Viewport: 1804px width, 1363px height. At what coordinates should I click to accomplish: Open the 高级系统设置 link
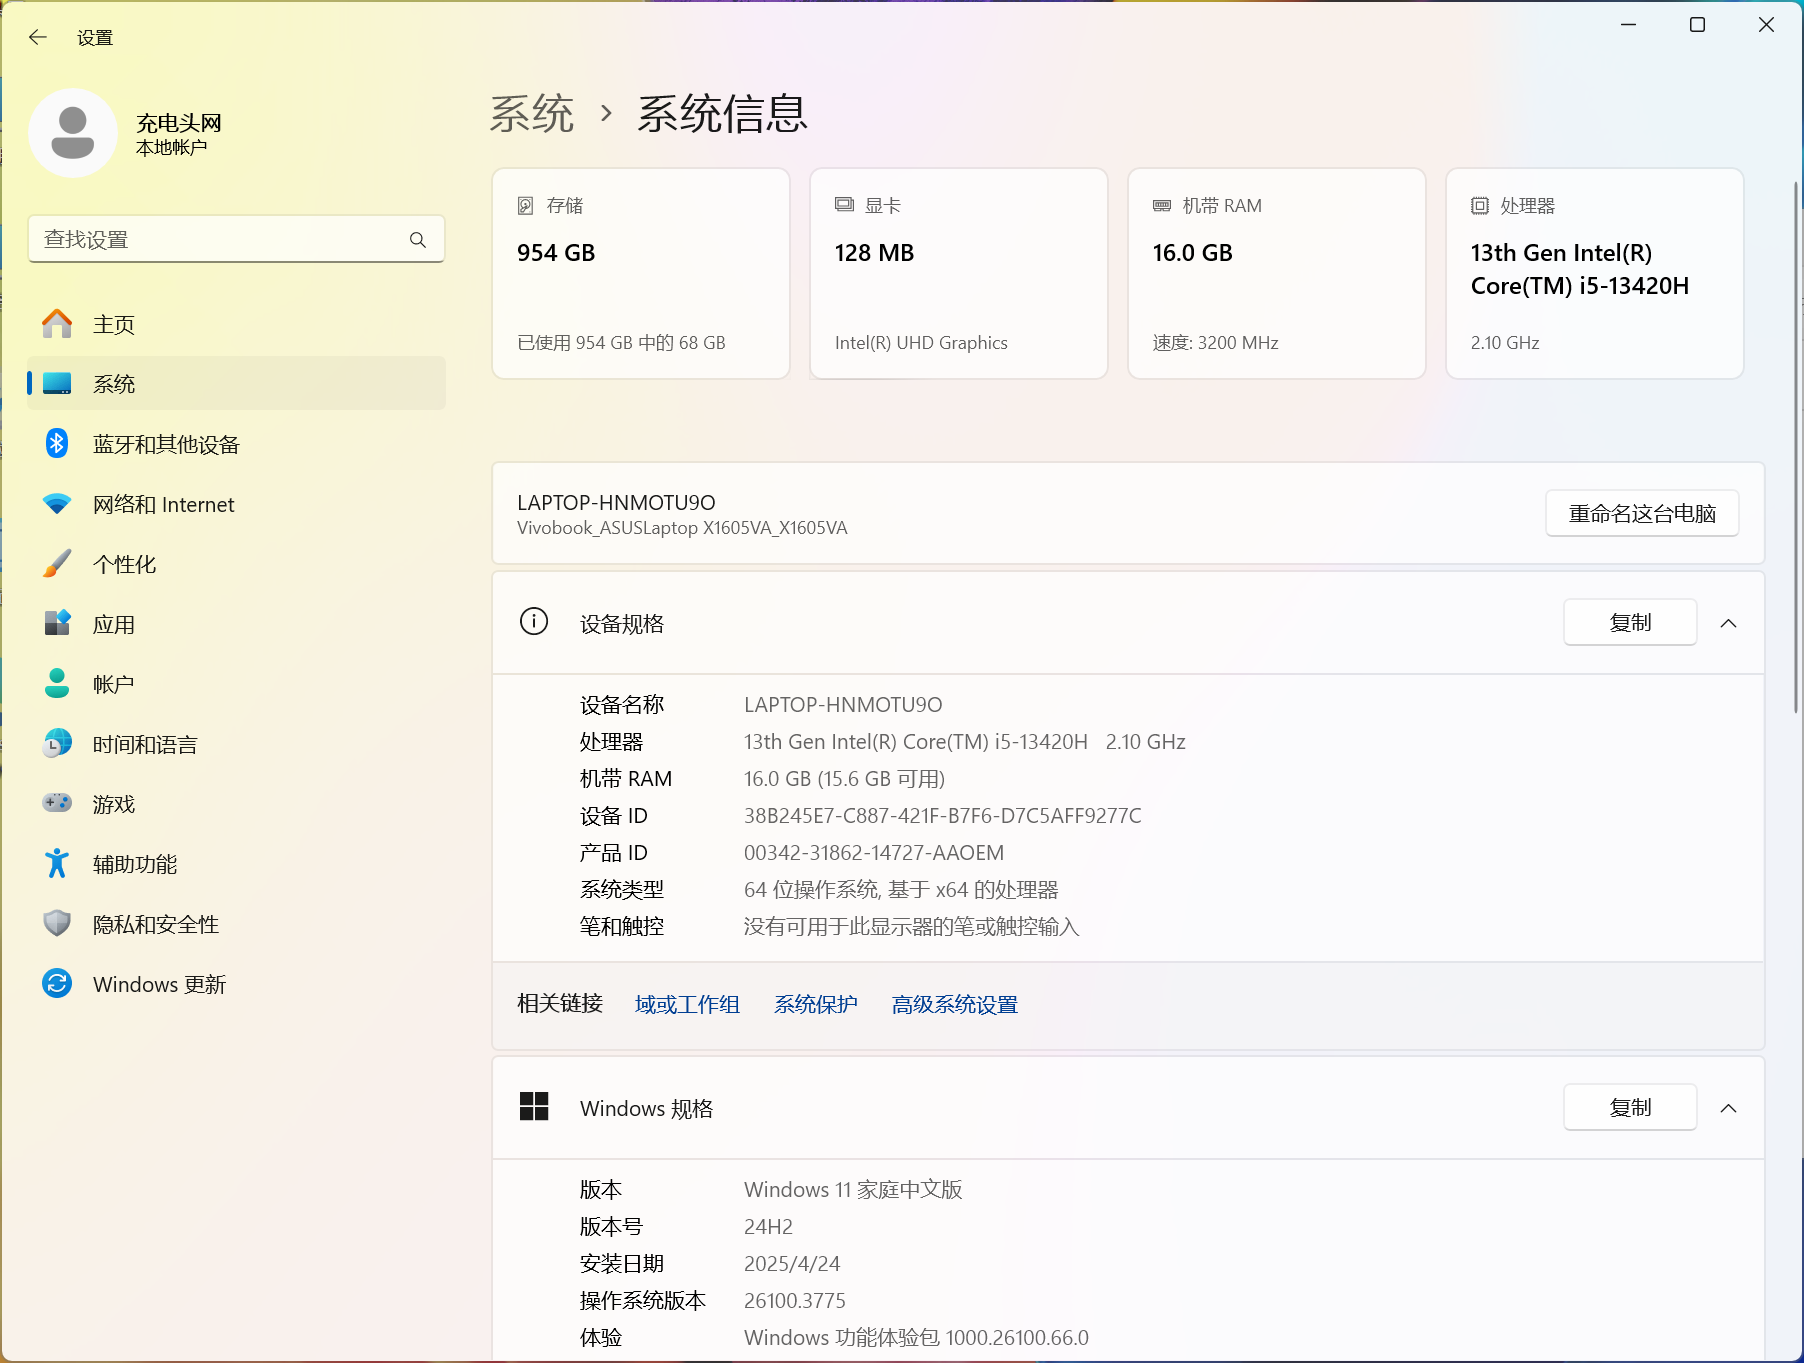tap(954, 1004)
